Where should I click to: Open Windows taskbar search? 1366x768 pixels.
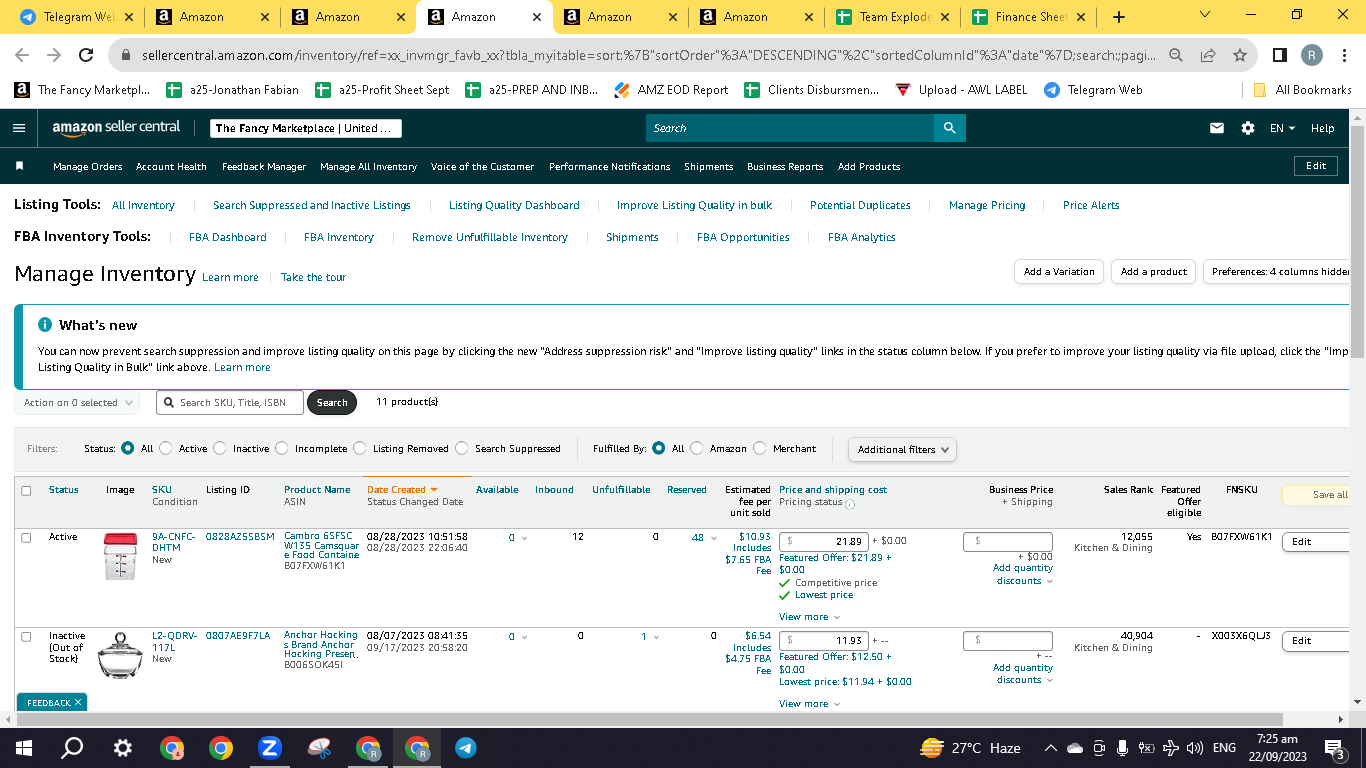click(x=72, y=748)
